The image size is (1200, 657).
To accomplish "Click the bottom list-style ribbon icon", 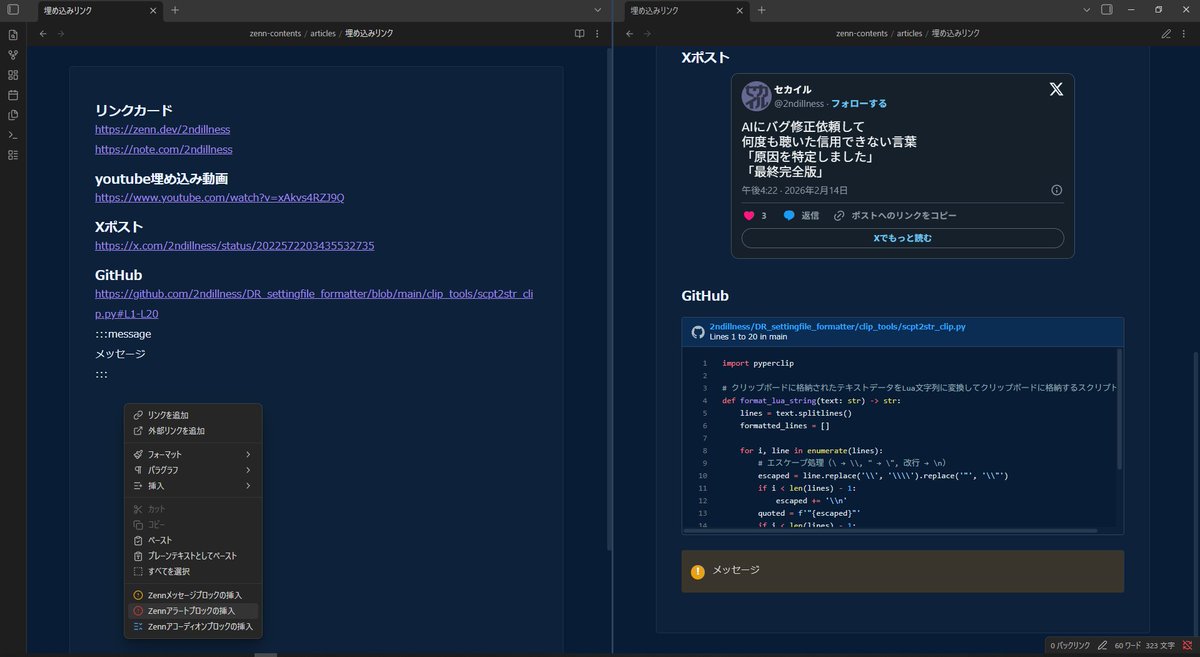I will click(13, 155).
